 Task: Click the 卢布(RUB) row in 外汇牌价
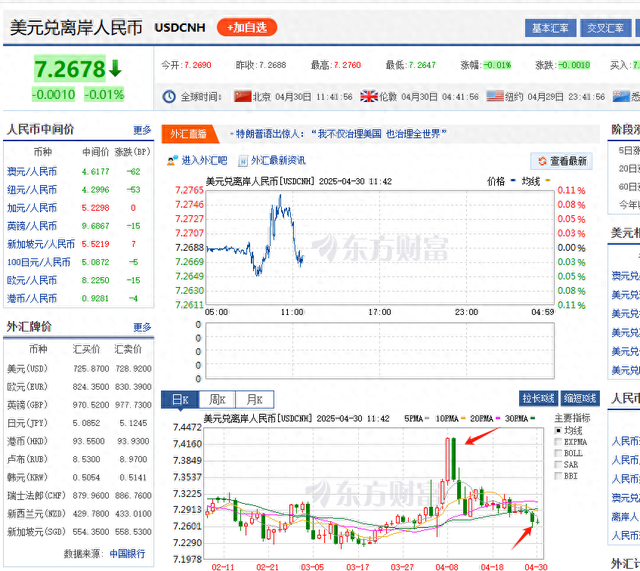[79, 459]
